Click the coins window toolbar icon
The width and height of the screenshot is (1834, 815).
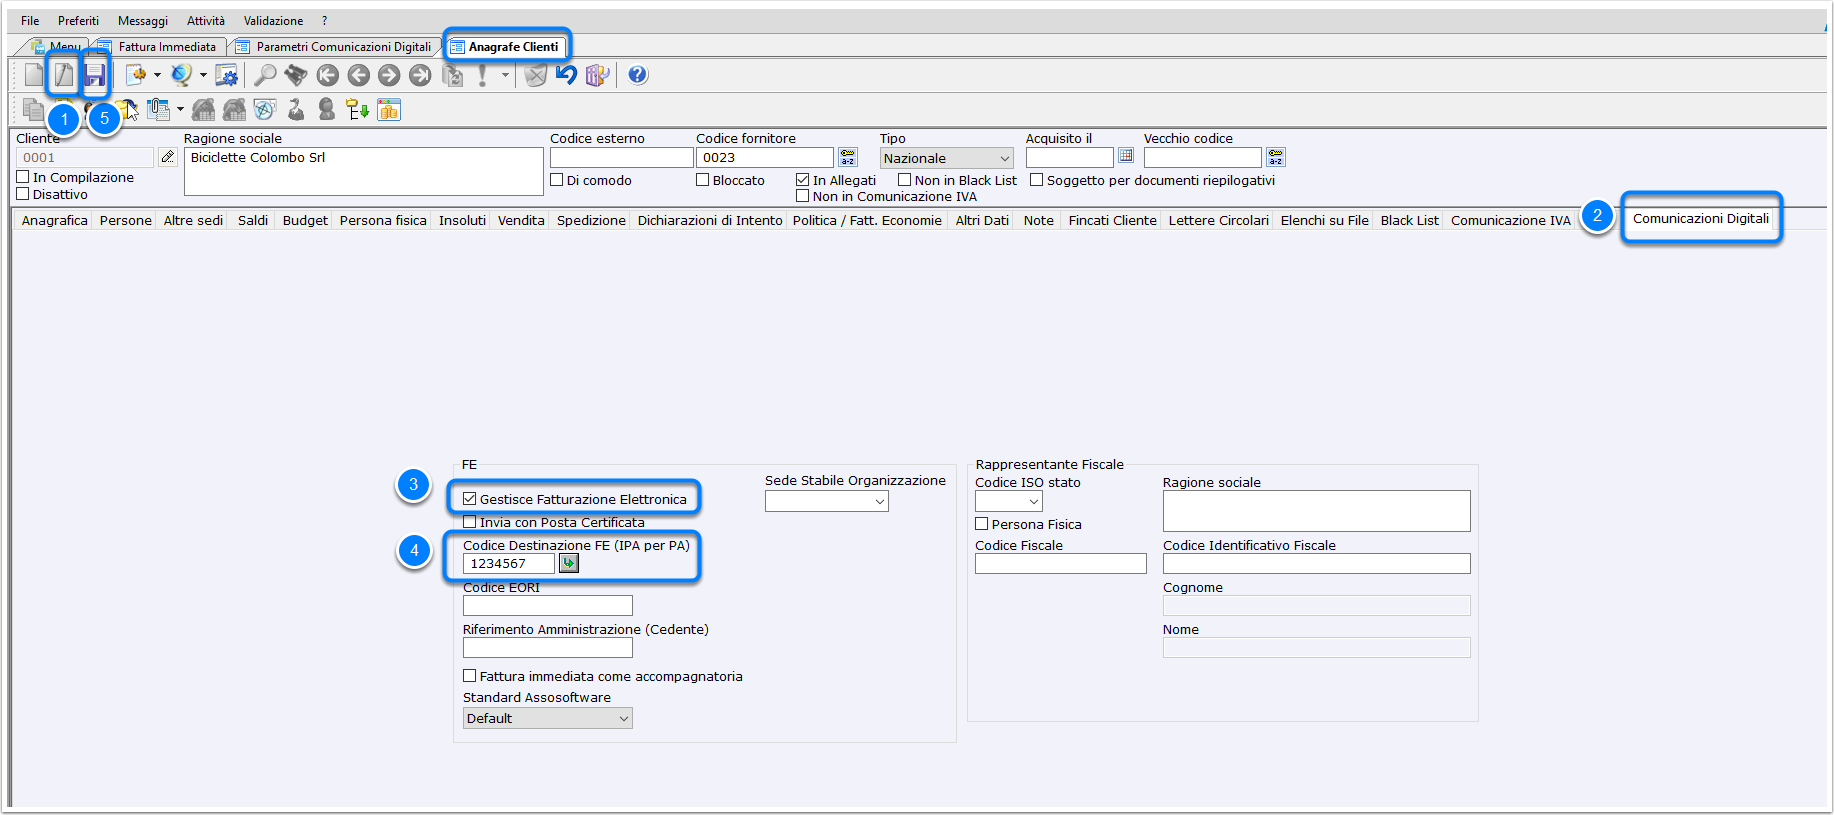tap(389, 110)
